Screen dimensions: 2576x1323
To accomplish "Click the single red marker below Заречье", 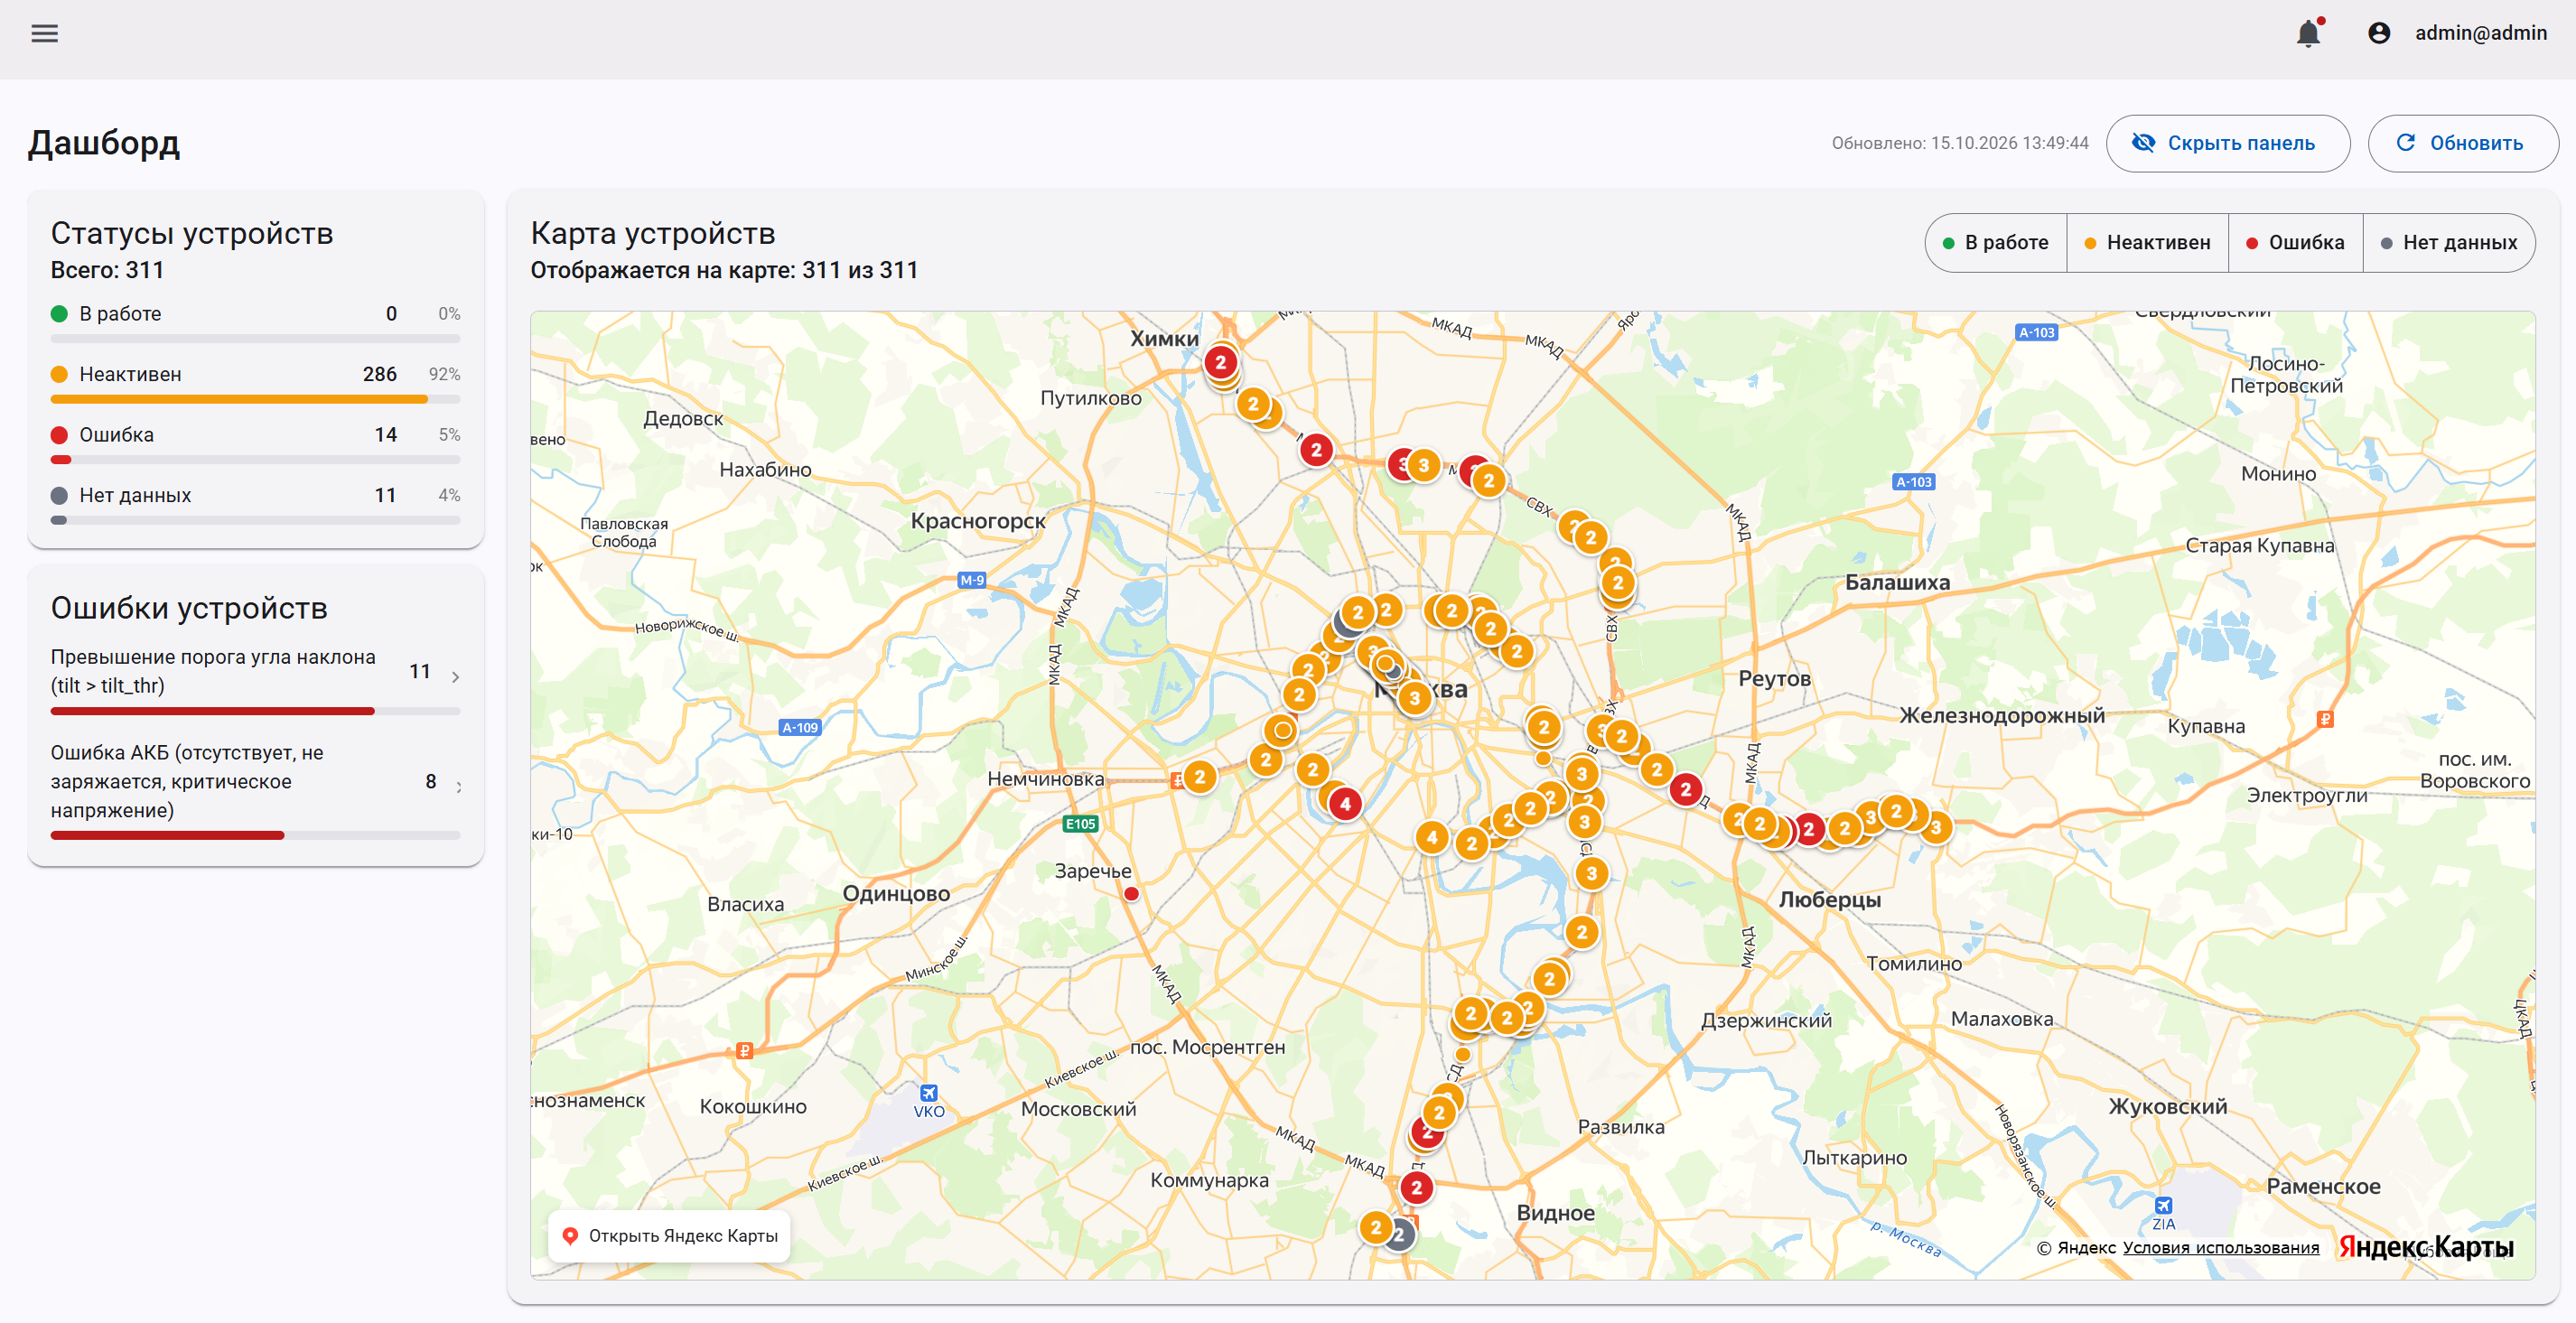I will [x=1131, y=894].
